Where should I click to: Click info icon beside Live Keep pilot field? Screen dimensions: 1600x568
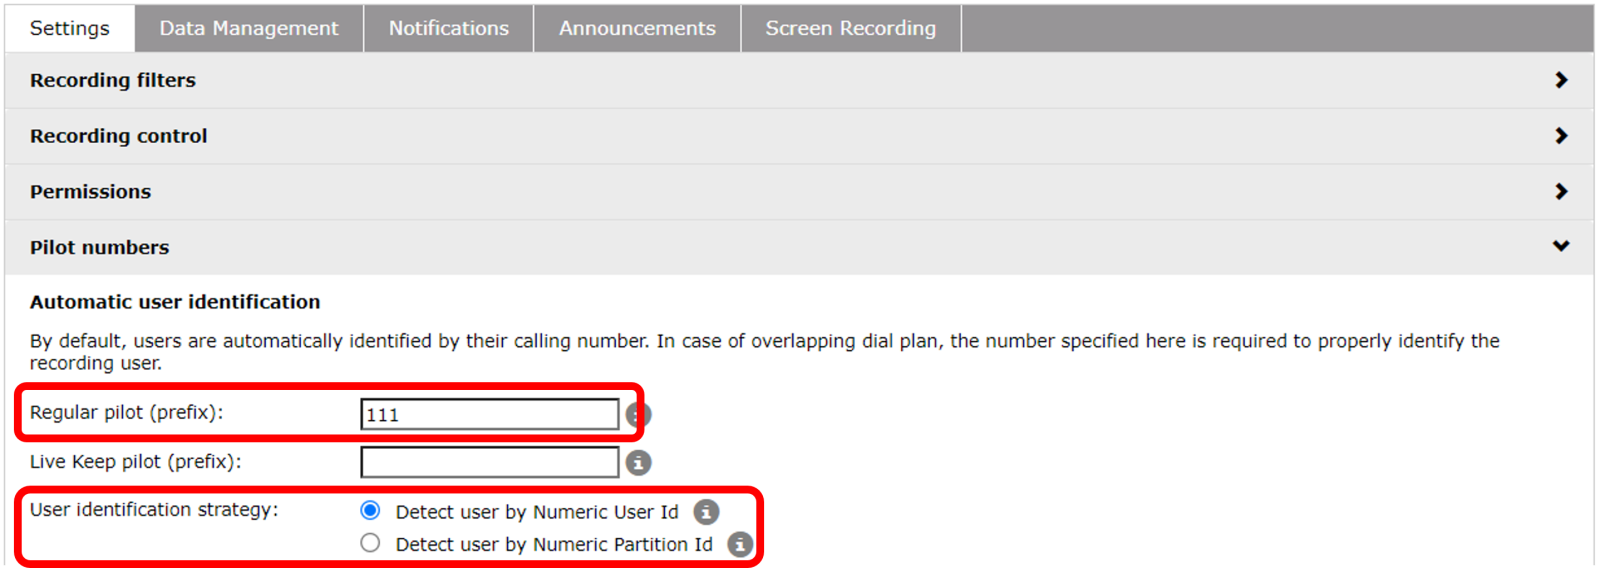(x=638, y=462)
